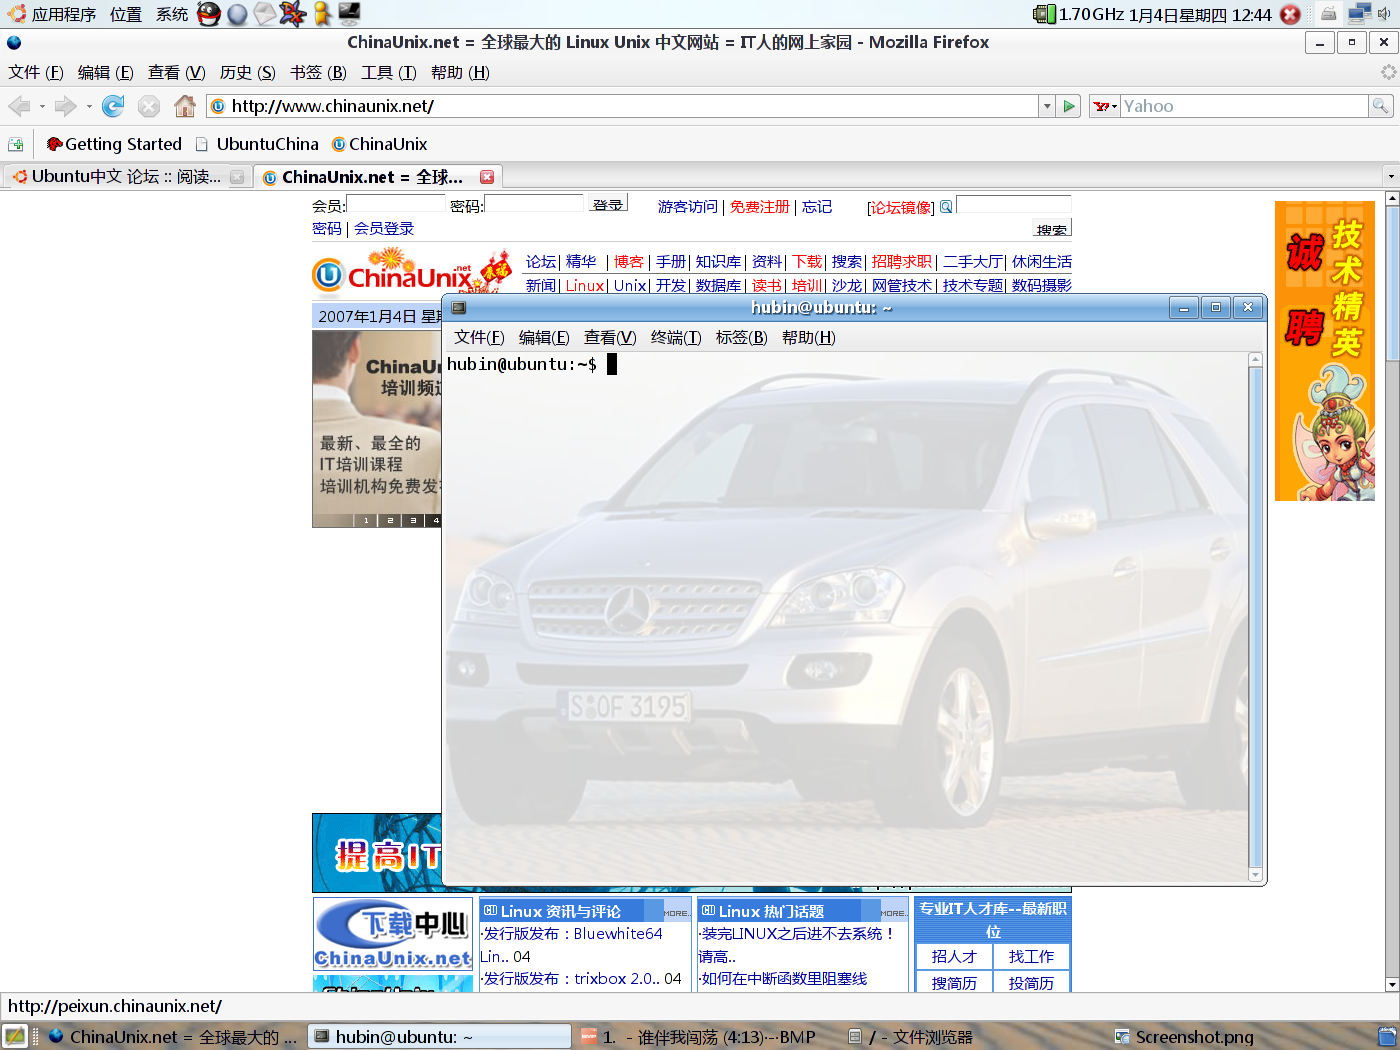Click the red X icon in system panel

[x=1290, y=15]
